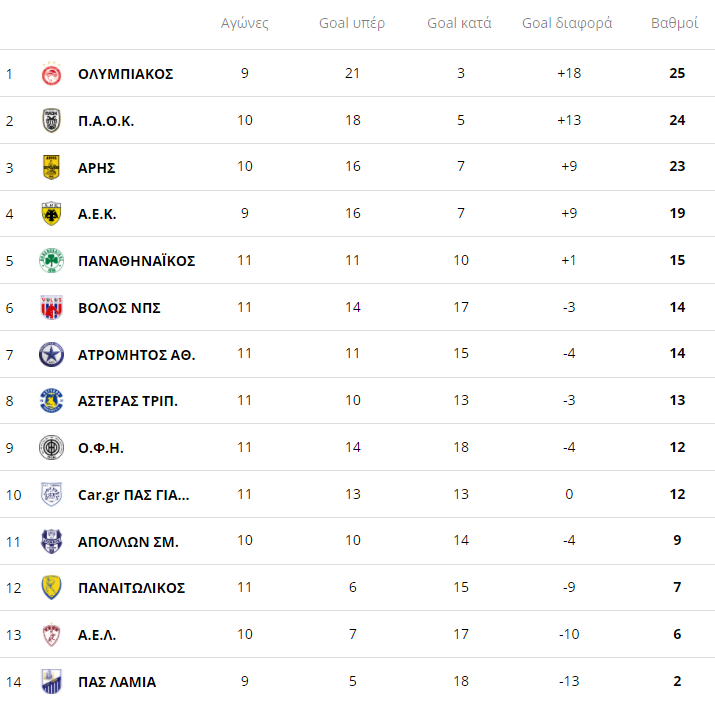Sort by Goal διαφορά header
Screen dimensions: 715x701
click(x=567, y=23)
